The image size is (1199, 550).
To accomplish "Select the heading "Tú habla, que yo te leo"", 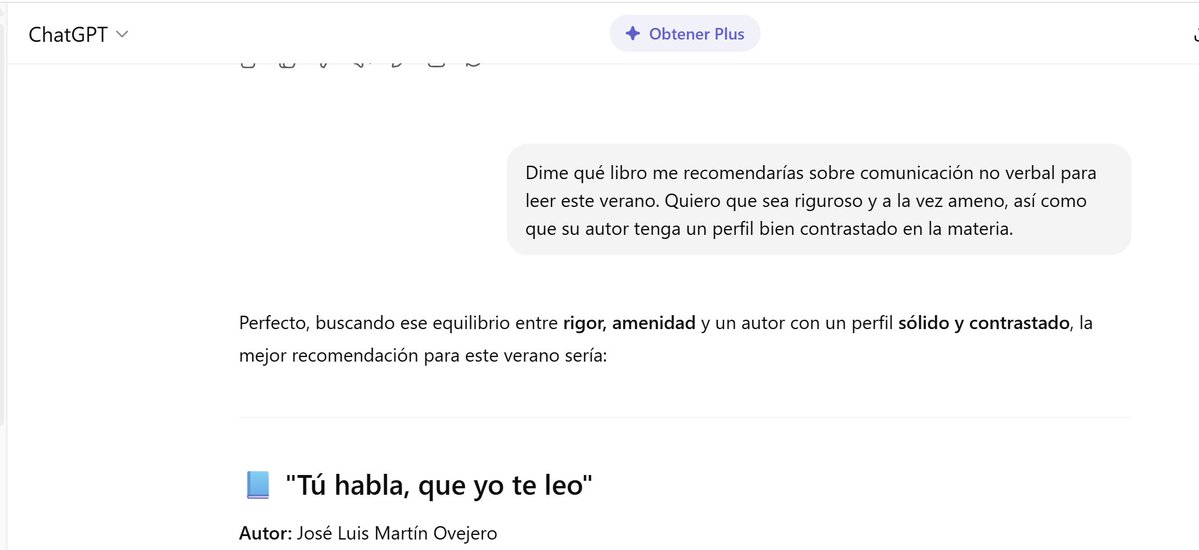I will point(439,485).
